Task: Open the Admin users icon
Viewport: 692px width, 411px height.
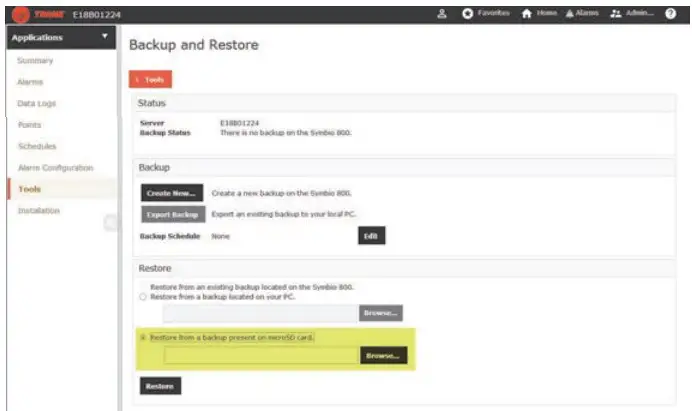Action: (616, 14)
